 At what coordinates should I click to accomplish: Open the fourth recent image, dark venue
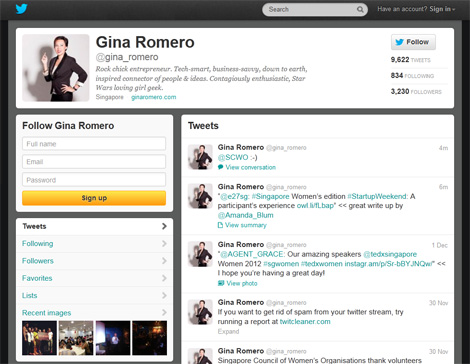pos(149,338)
